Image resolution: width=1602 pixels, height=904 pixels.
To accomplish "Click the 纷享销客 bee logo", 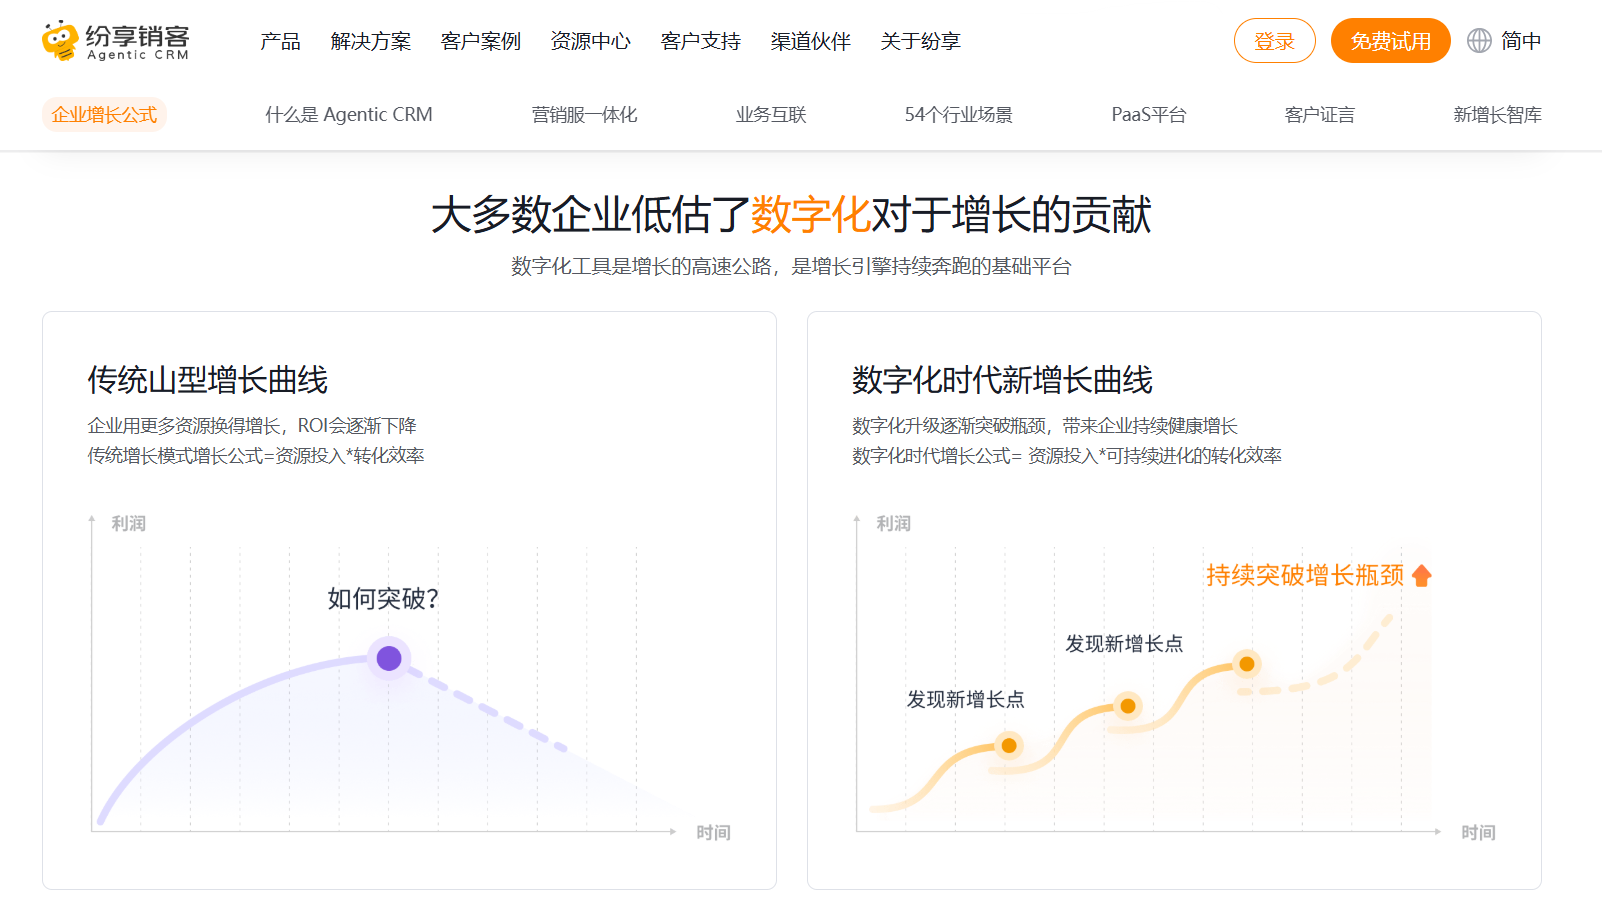I will point(115,41).
